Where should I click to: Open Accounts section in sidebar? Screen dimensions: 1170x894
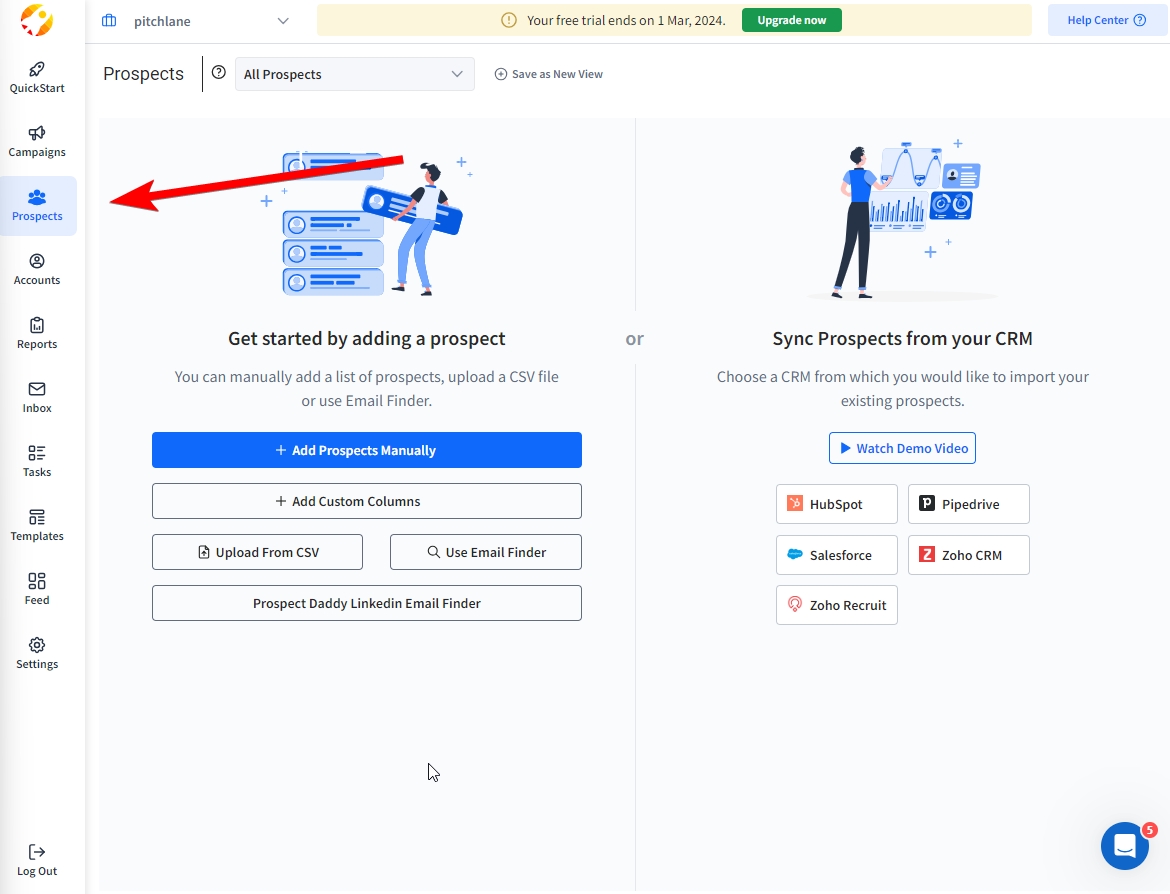coord(37,262)
